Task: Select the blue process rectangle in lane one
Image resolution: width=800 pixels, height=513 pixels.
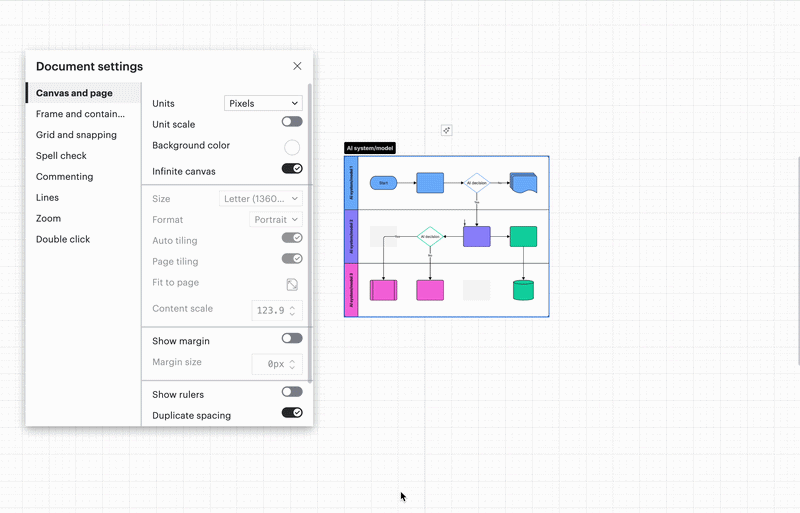Action: click(x=430, y=183)
